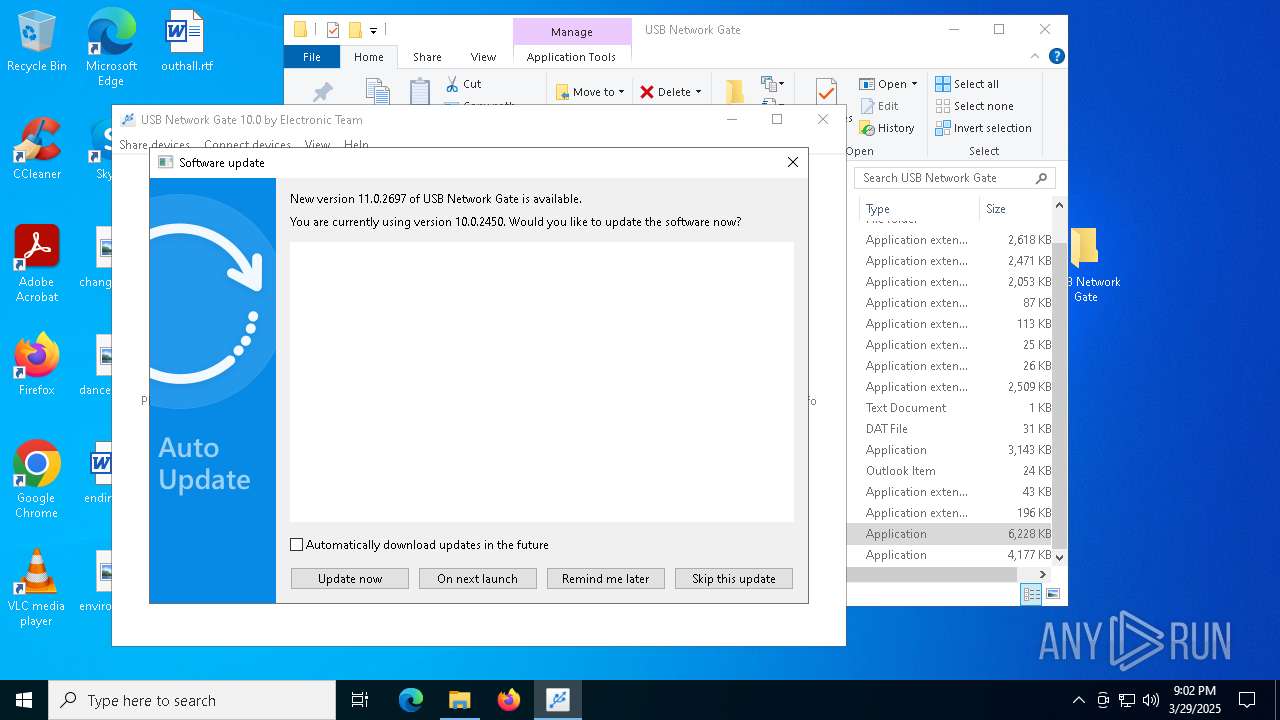Open the VLC media player desktop shortcut
This screenshot has height=720, width=1280.
coord(37,588)
